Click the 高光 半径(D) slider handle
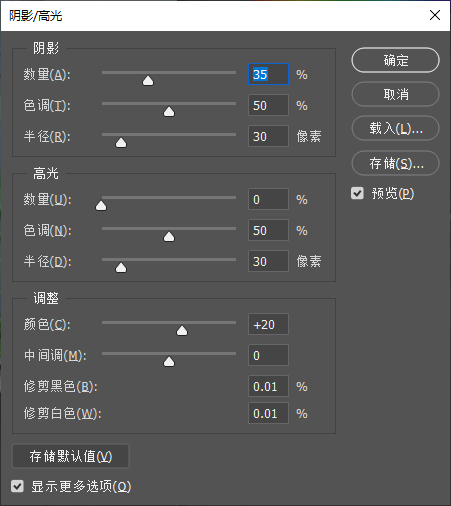This screenshot has height=506, width=451. [x=121, y=268]
